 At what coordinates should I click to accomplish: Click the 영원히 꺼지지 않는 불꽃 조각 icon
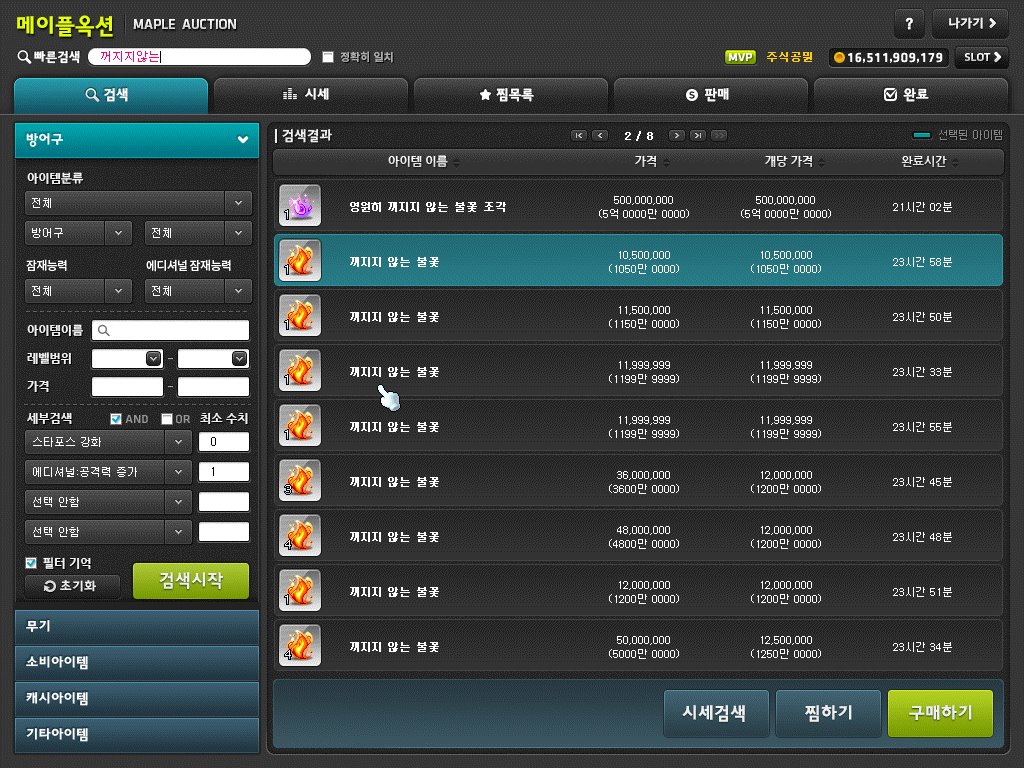tap(300, 206)
